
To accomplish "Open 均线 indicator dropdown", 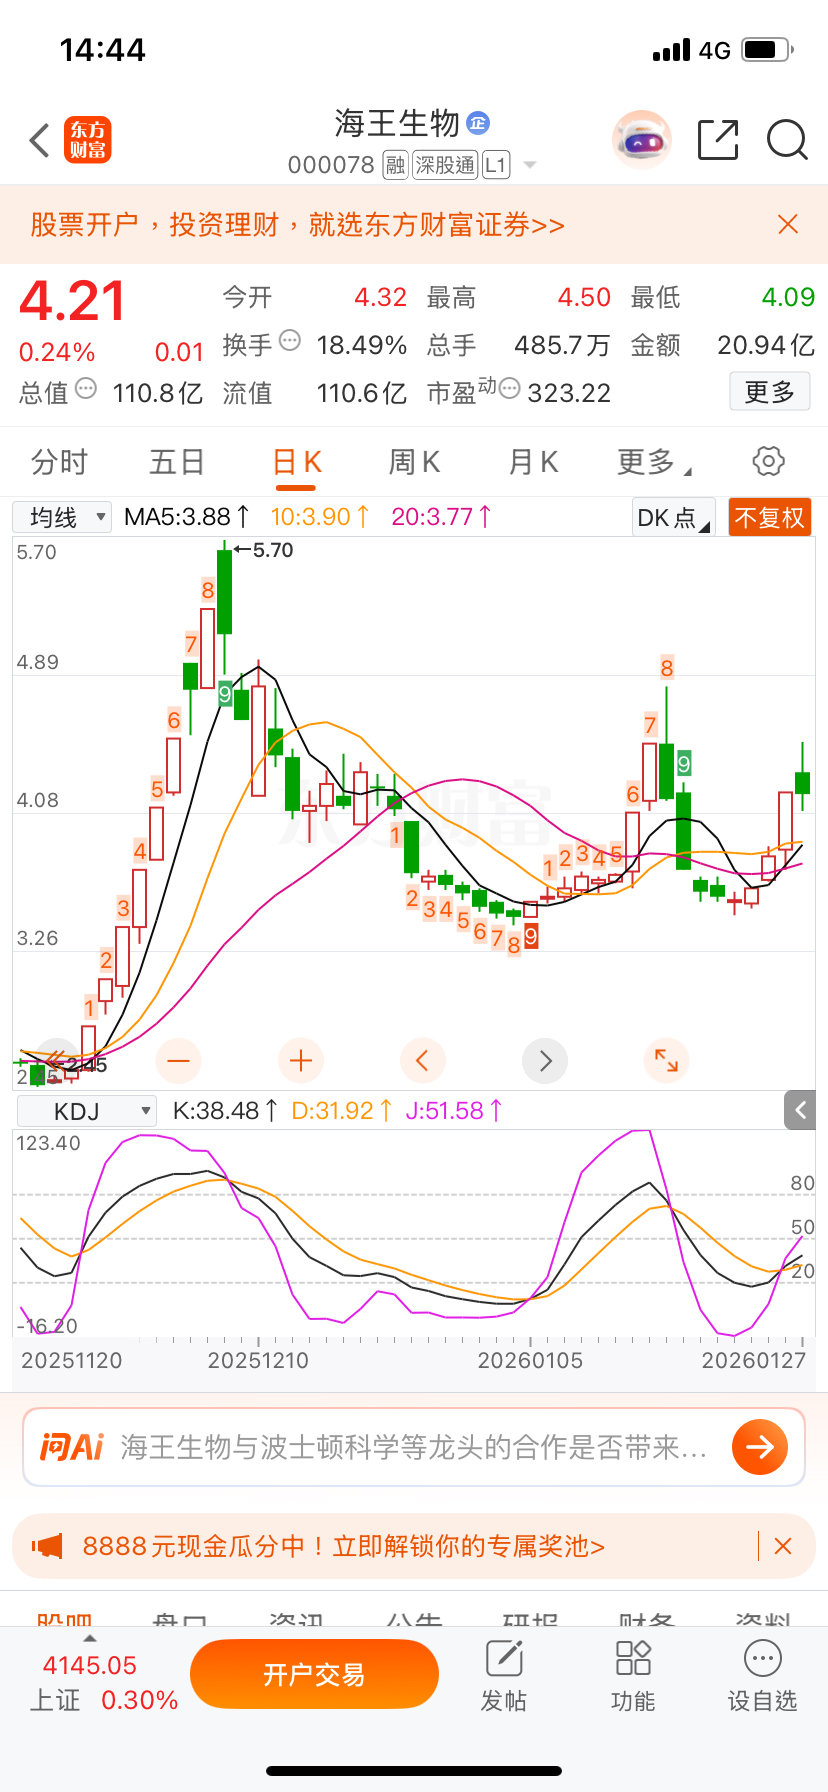I will tap(61, 517).
